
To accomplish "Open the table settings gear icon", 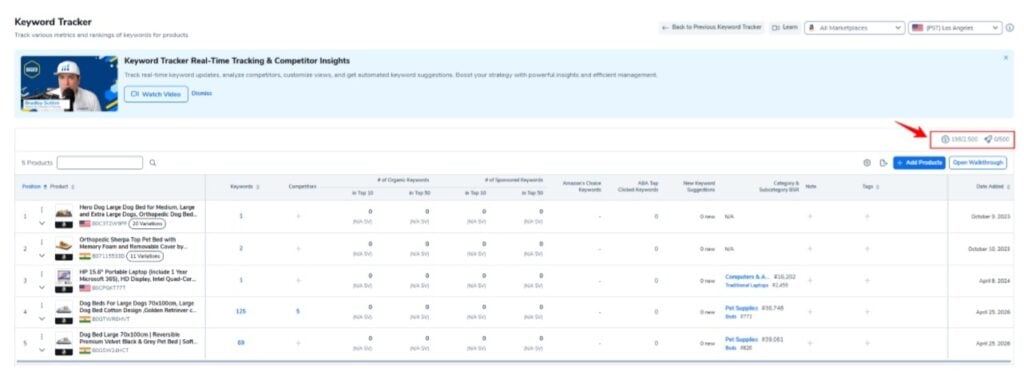I will pos(867,163).
